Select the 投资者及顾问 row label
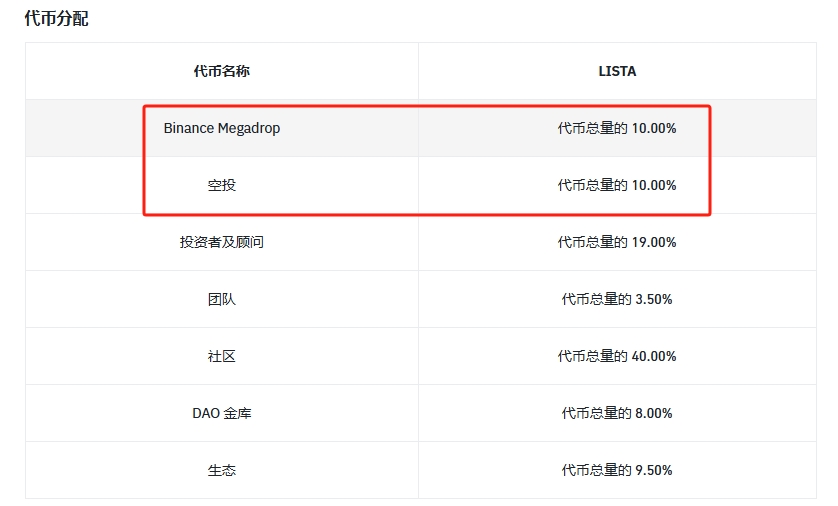This screenshot has width=838, height=506. click(221, 242)
